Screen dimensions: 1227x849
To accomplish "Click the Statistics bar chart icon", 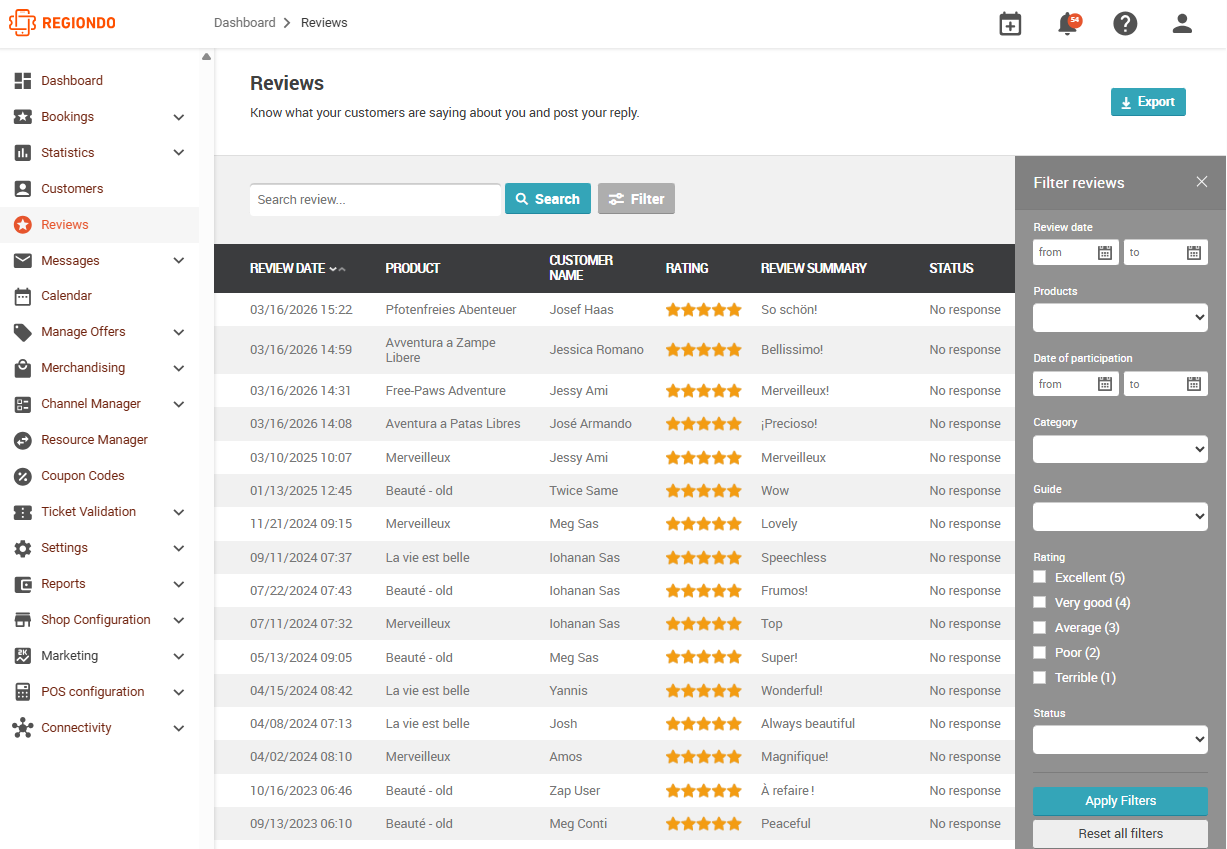I will [x=23, y=153].
